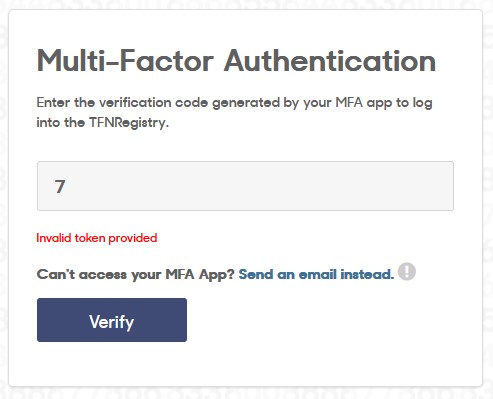Image resolution: width=493 pixels, height=399 pixels.
Task: Click the exclamation info icon beside email link
Action: pyautogui.click(x=407, y=271)
